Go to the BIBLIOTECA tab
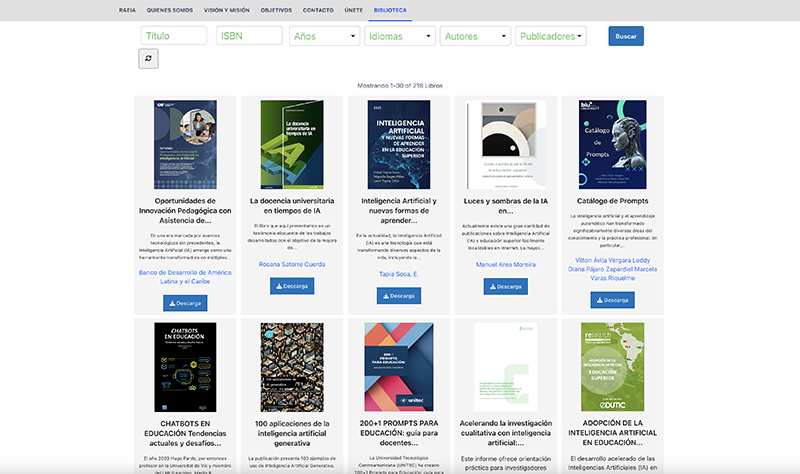The image size is (800, 474). coord(390,8)
